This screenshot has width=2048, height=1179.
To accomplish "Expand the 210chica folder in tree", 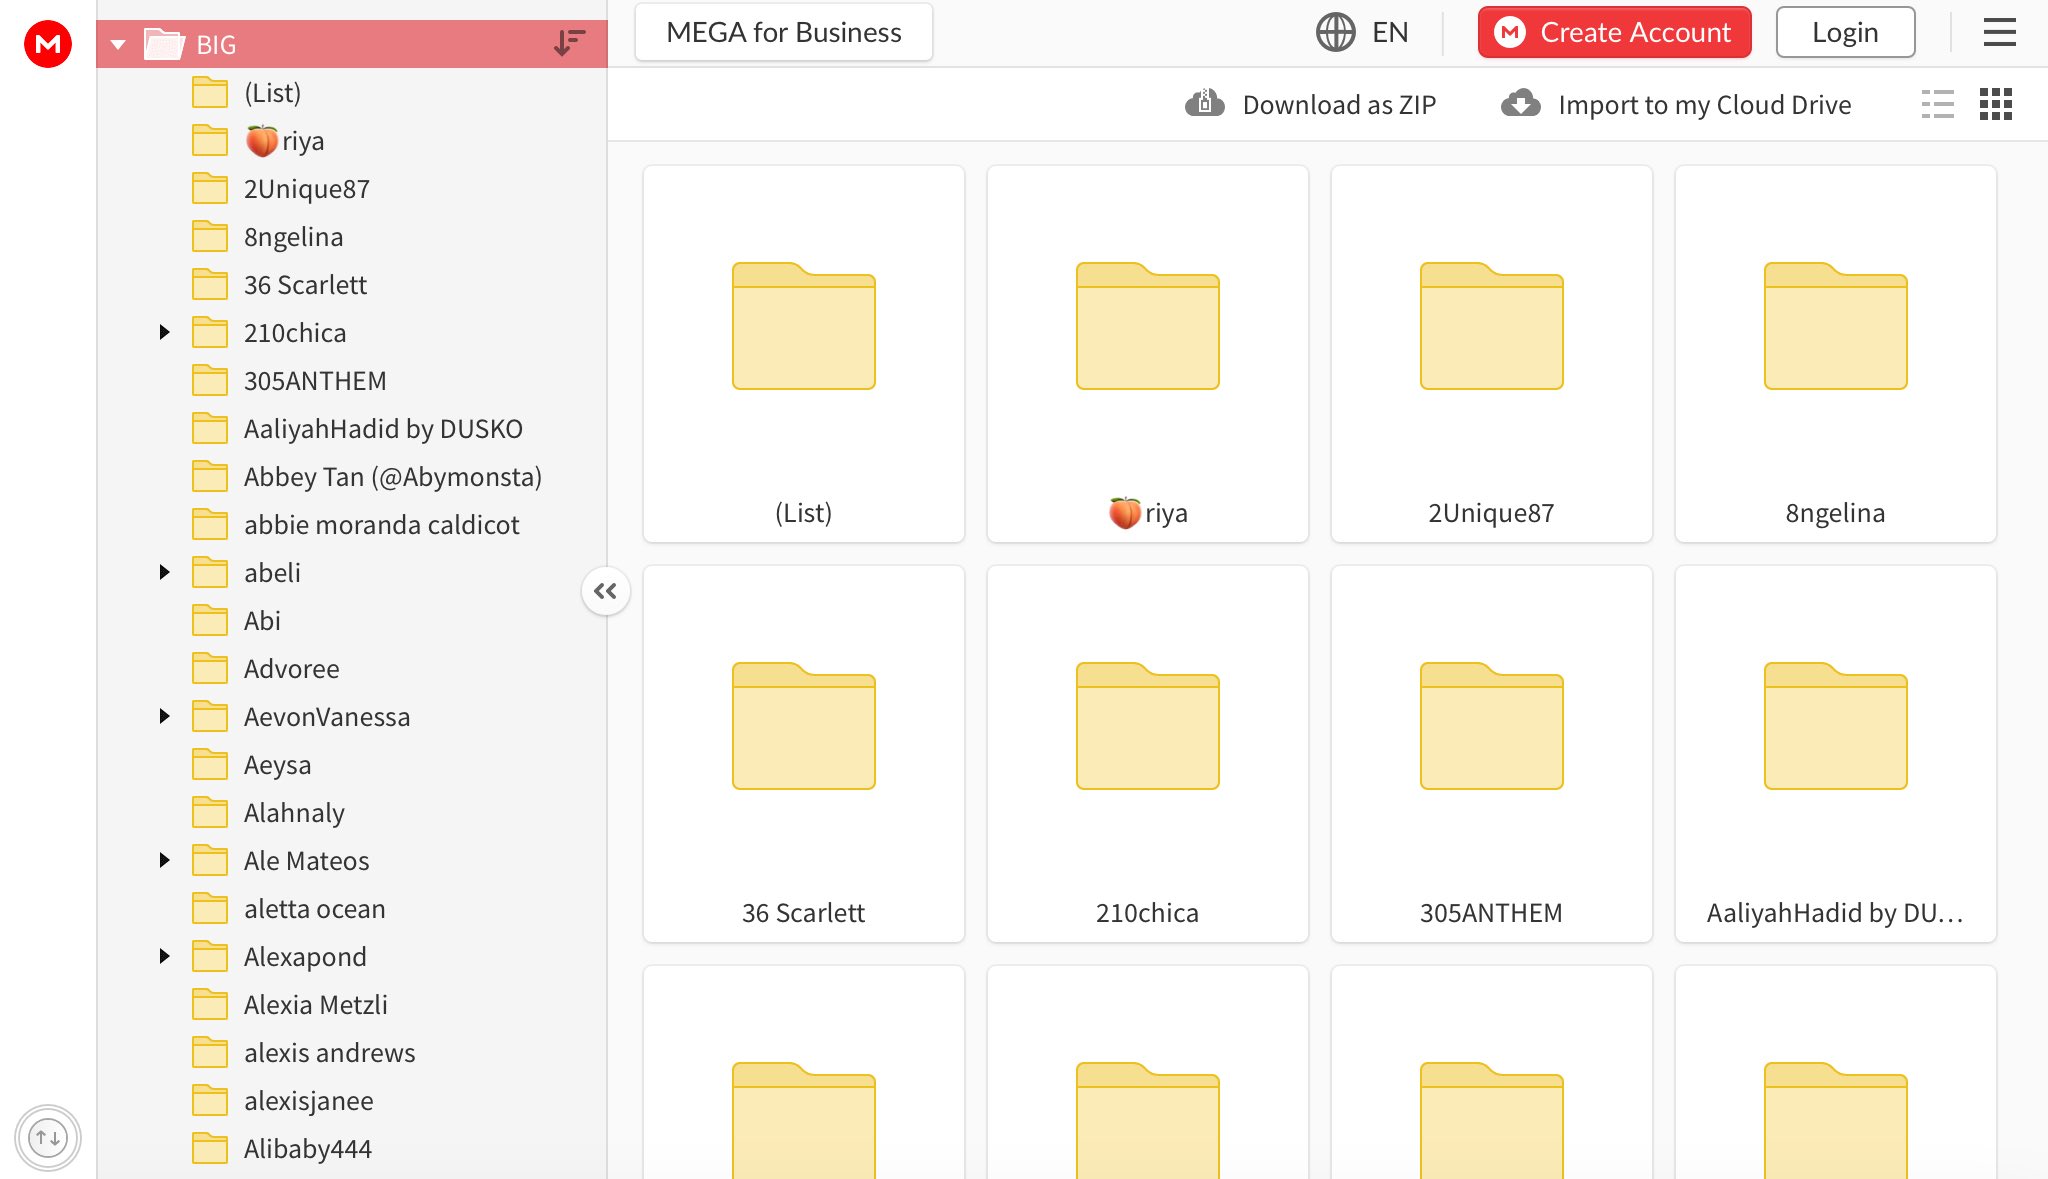I will [x=165, y=332].
